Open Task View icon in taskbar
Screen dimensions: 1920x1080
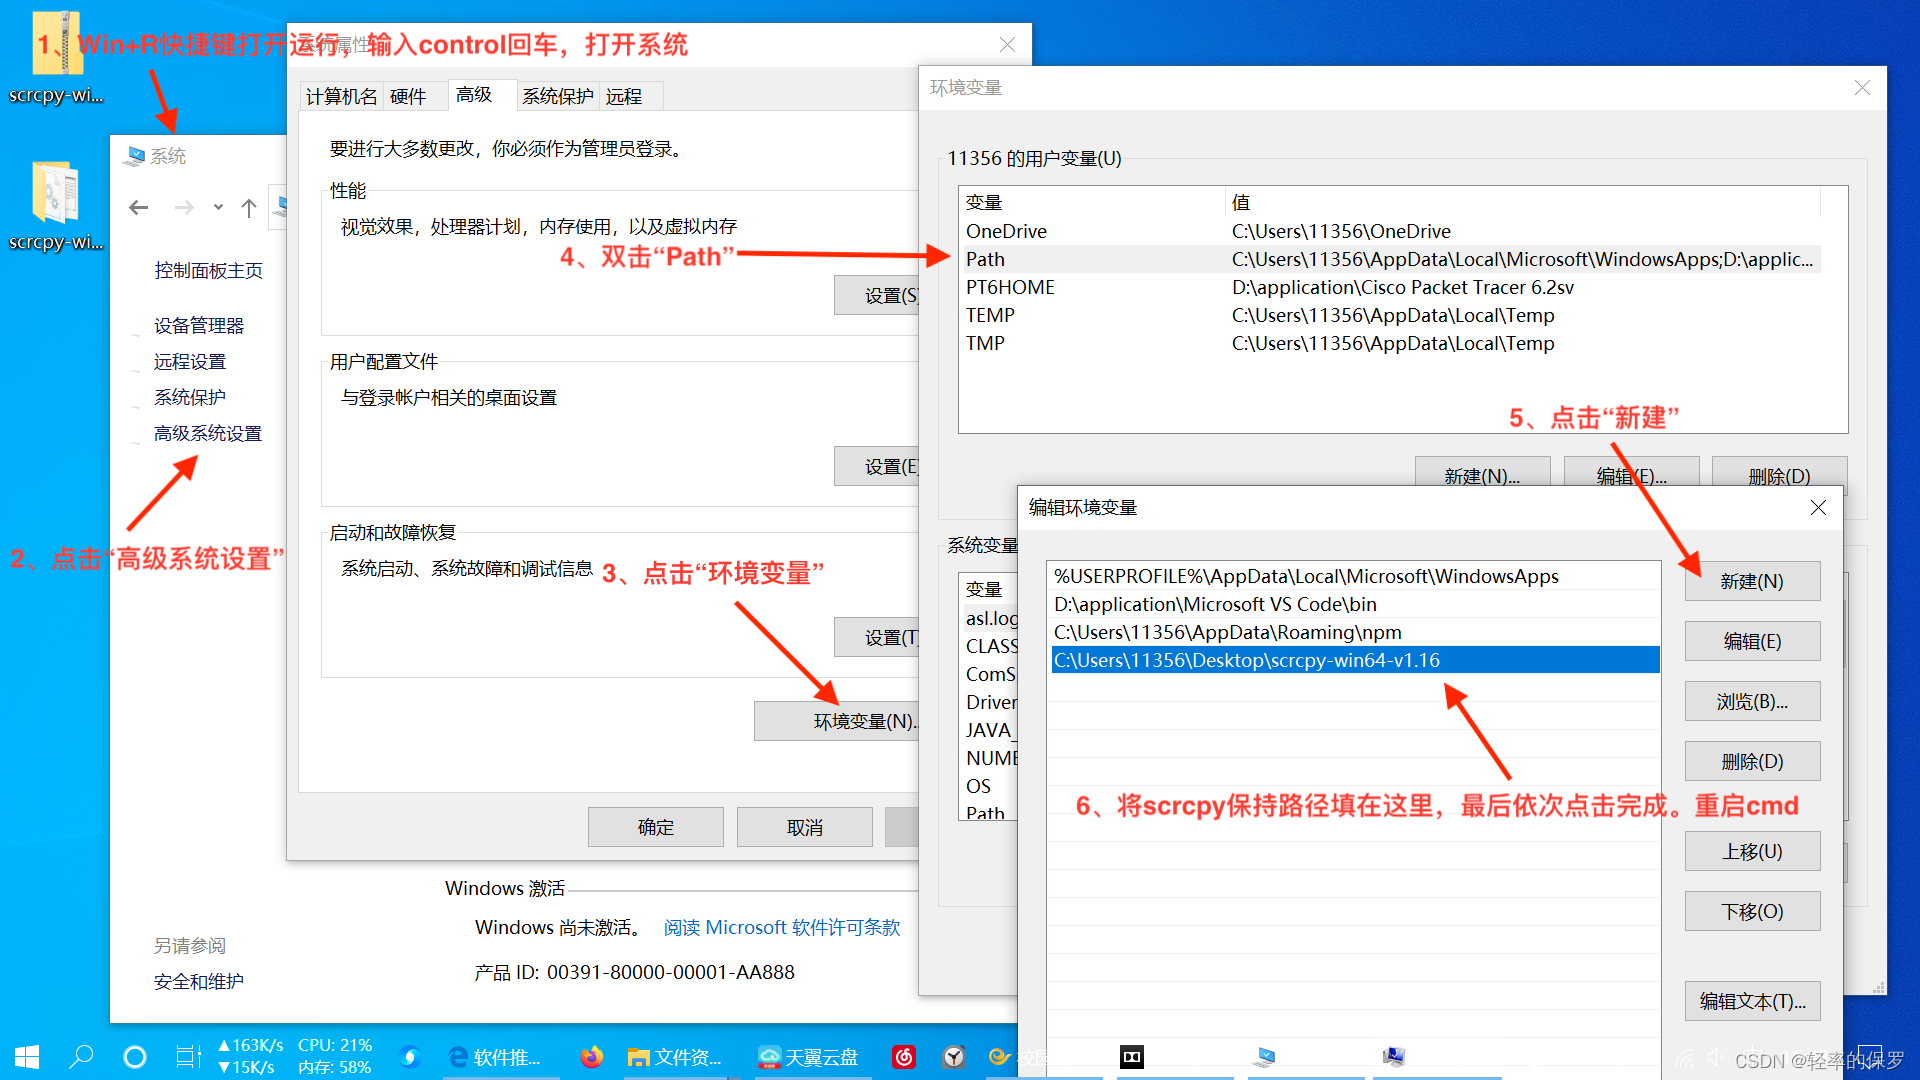coord(188,1057)
